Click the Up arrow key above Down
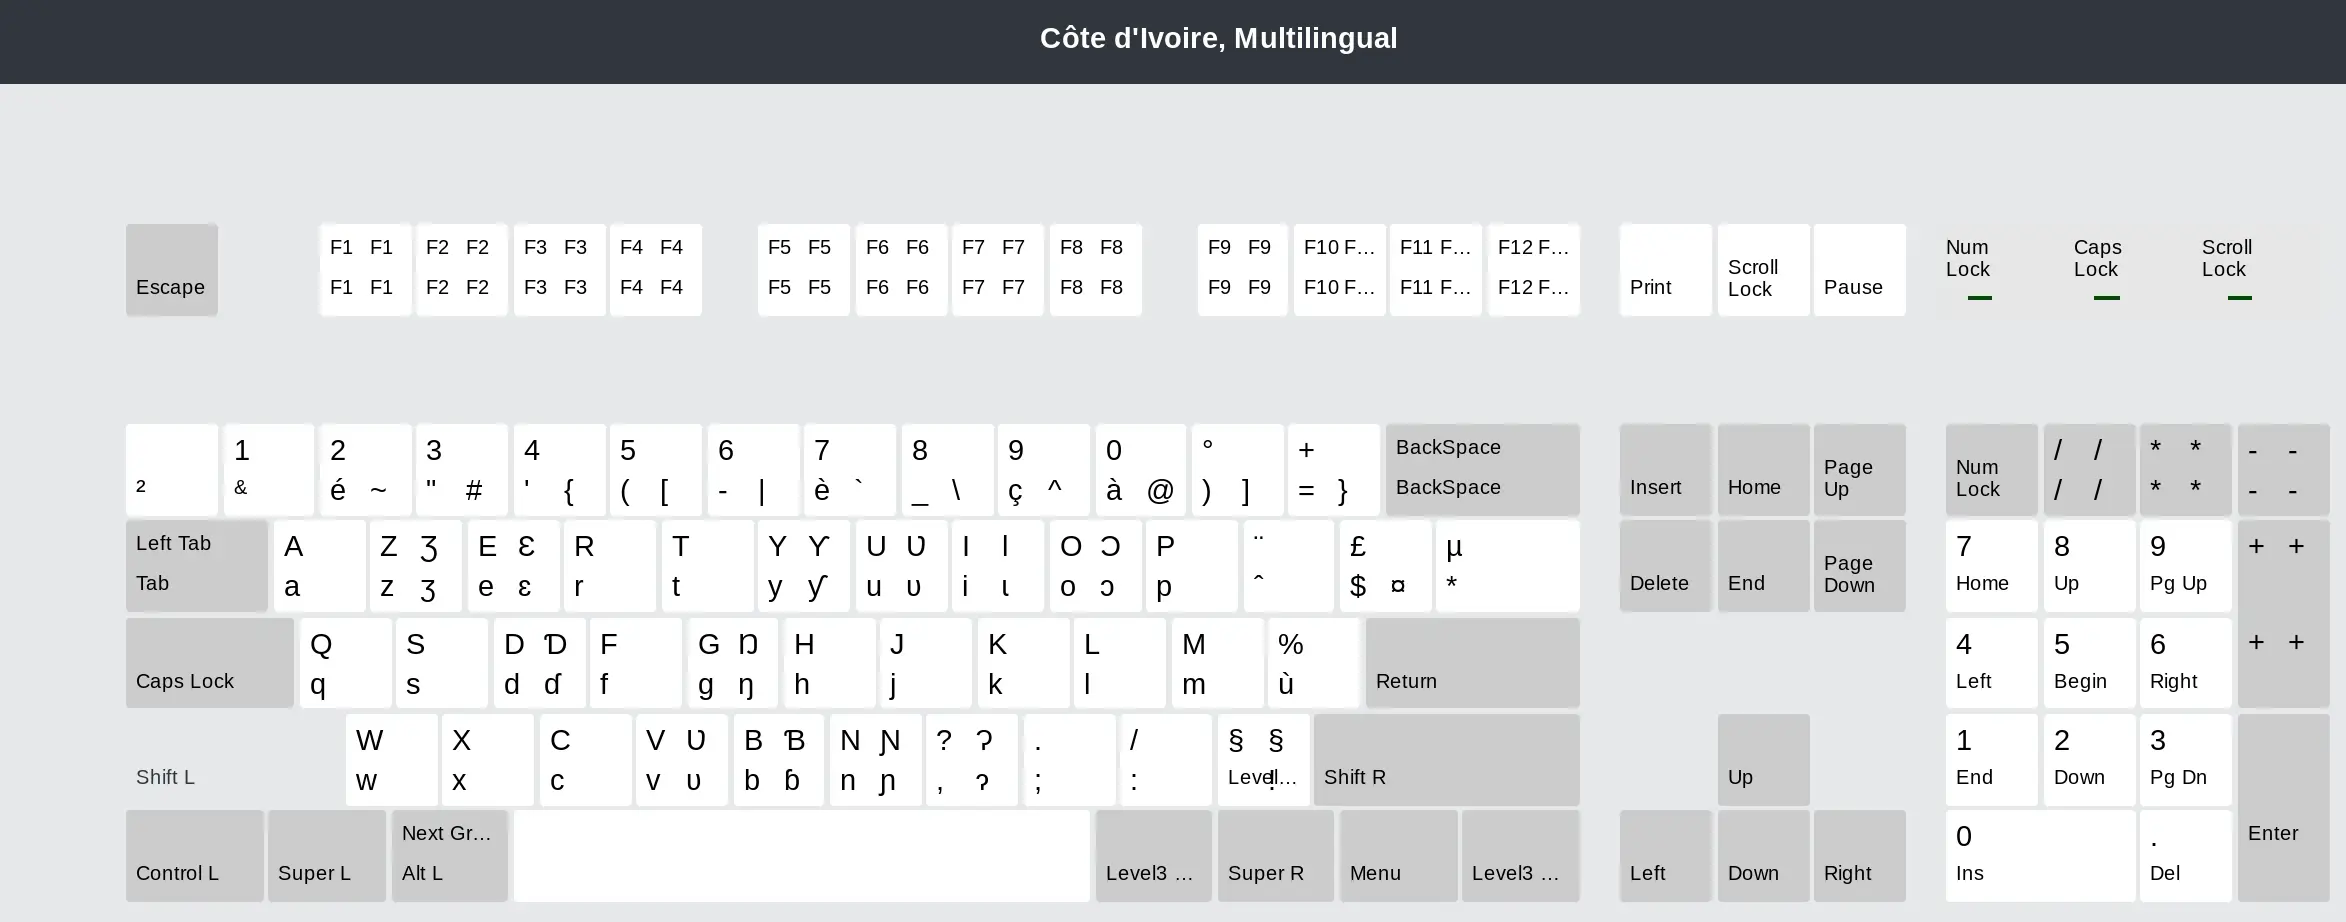 point(1764,760)
